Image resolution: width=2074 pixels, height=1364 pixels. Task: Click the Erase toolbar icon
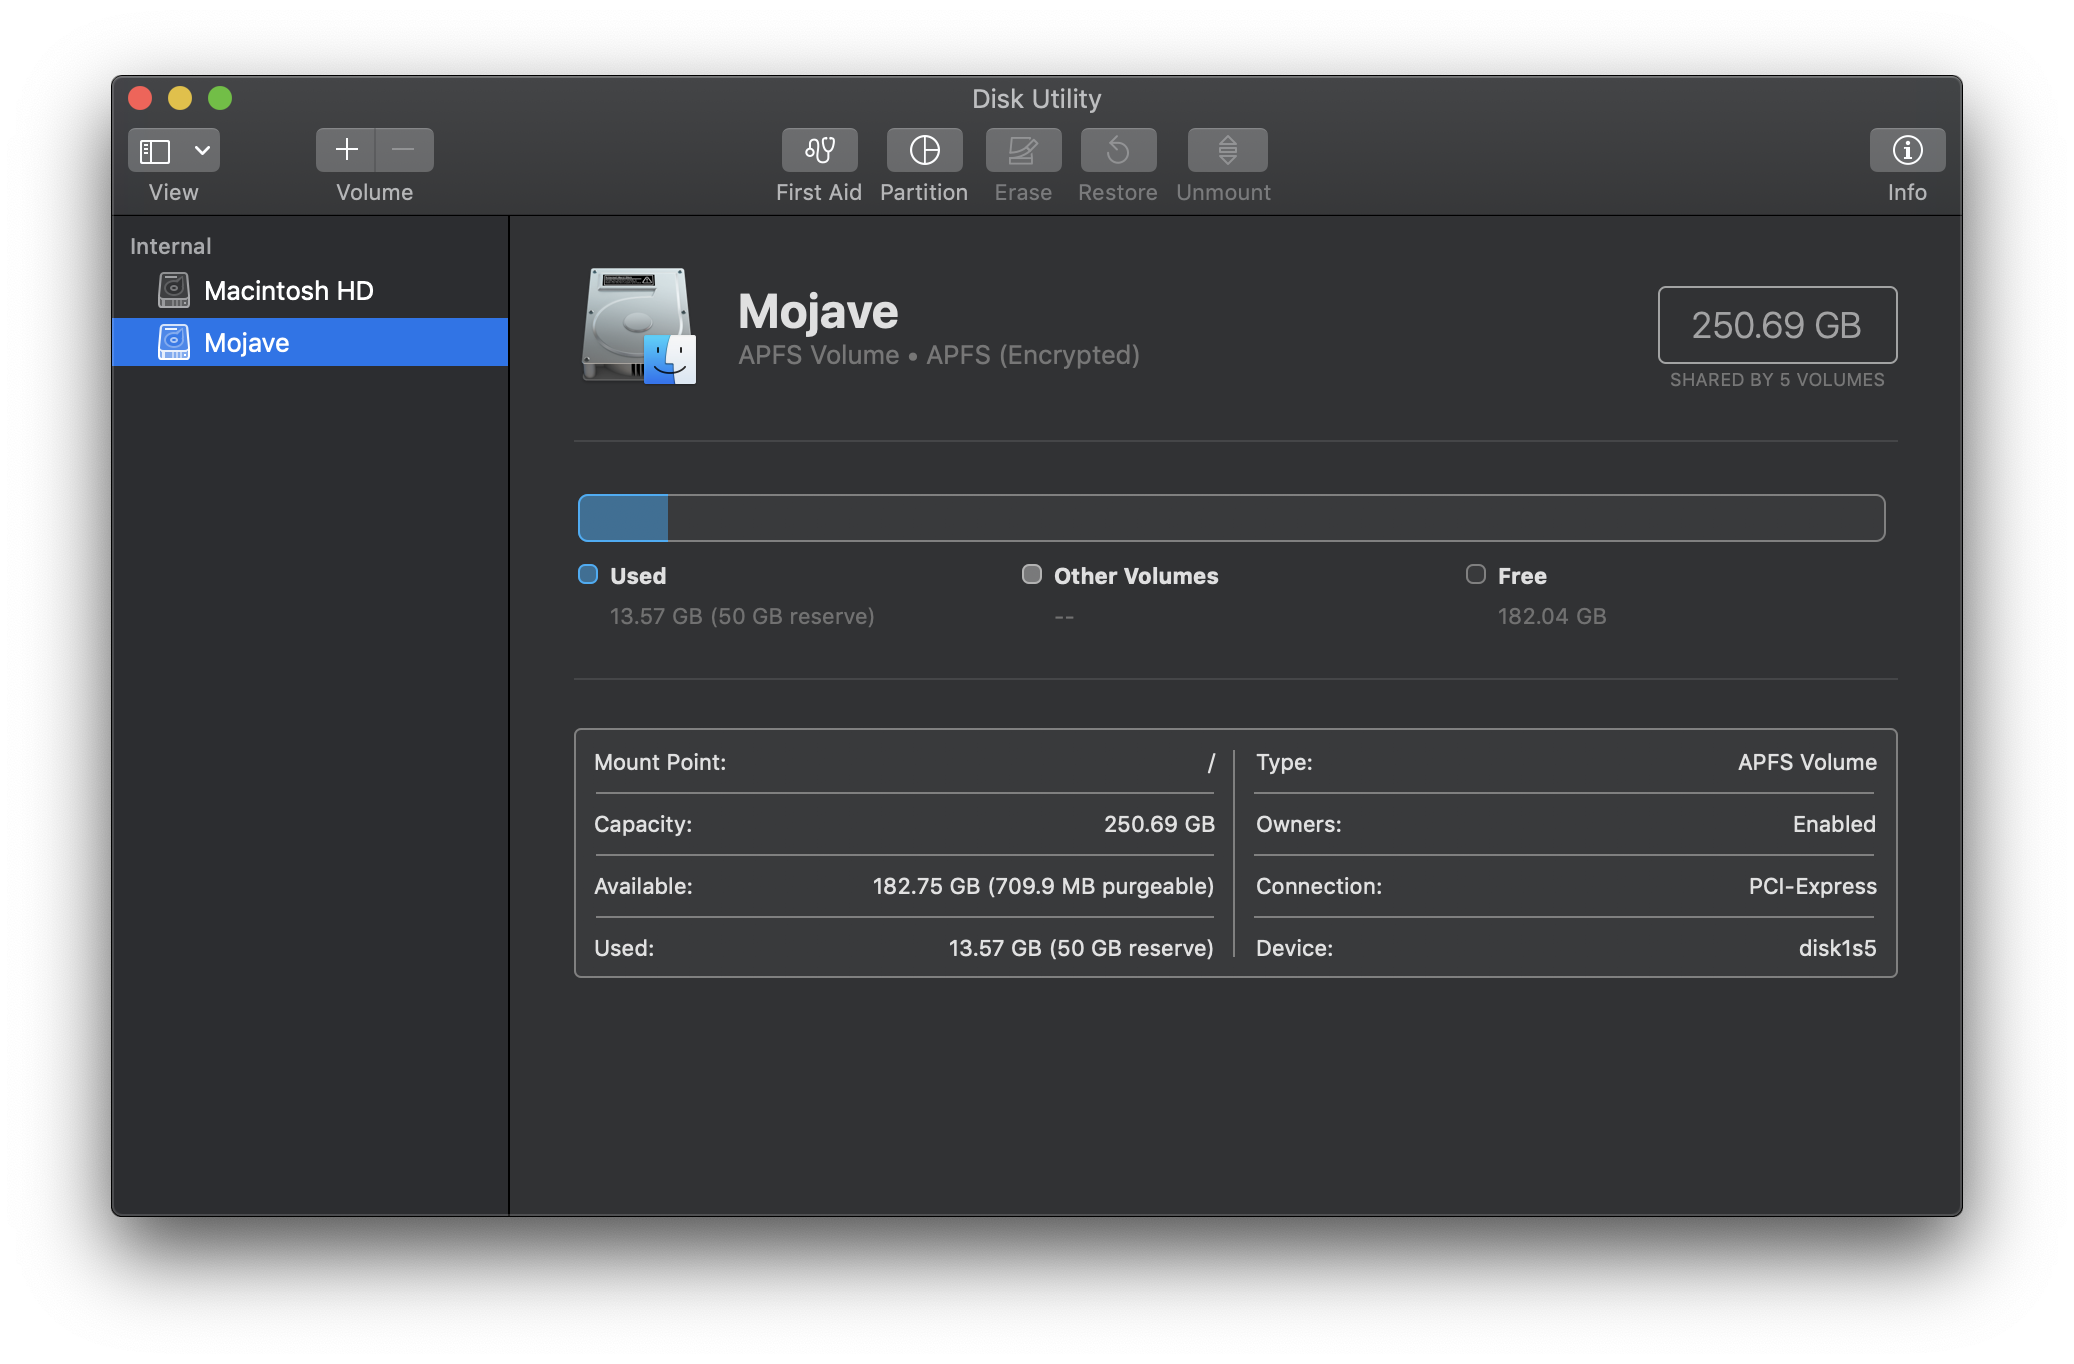tap(1023, 150)
